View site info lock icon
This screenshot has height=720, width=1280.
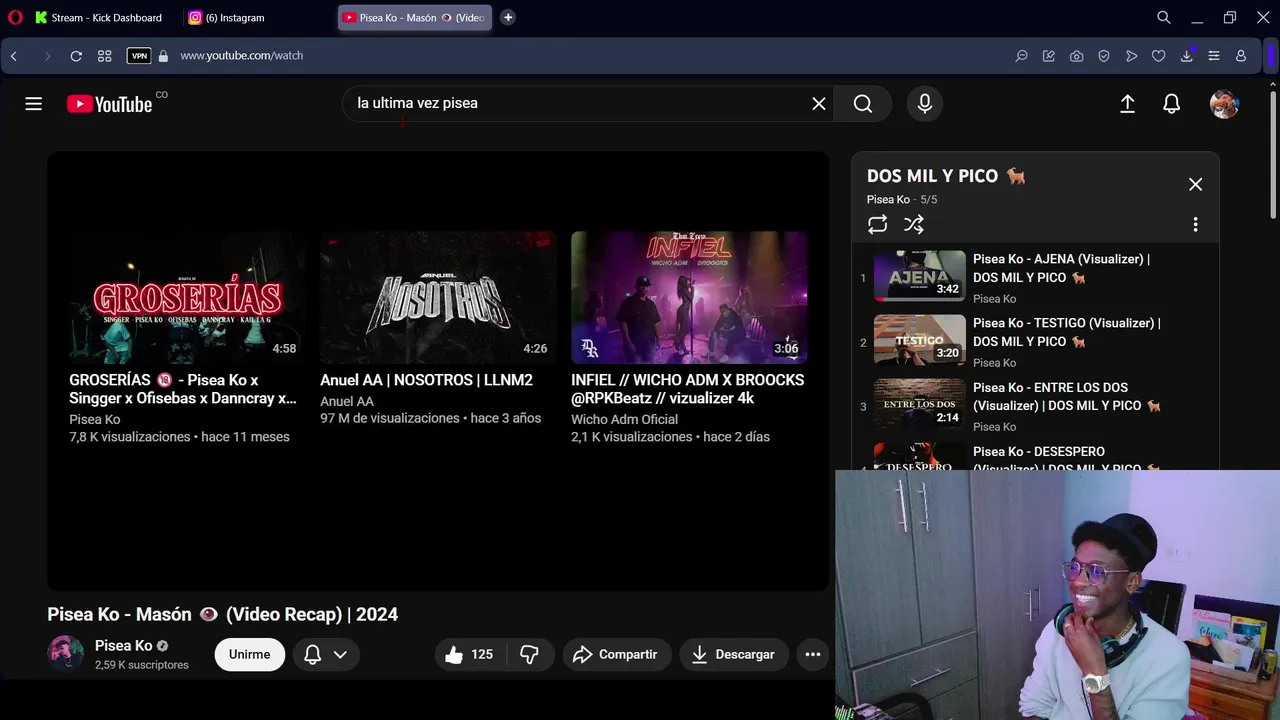164,56
